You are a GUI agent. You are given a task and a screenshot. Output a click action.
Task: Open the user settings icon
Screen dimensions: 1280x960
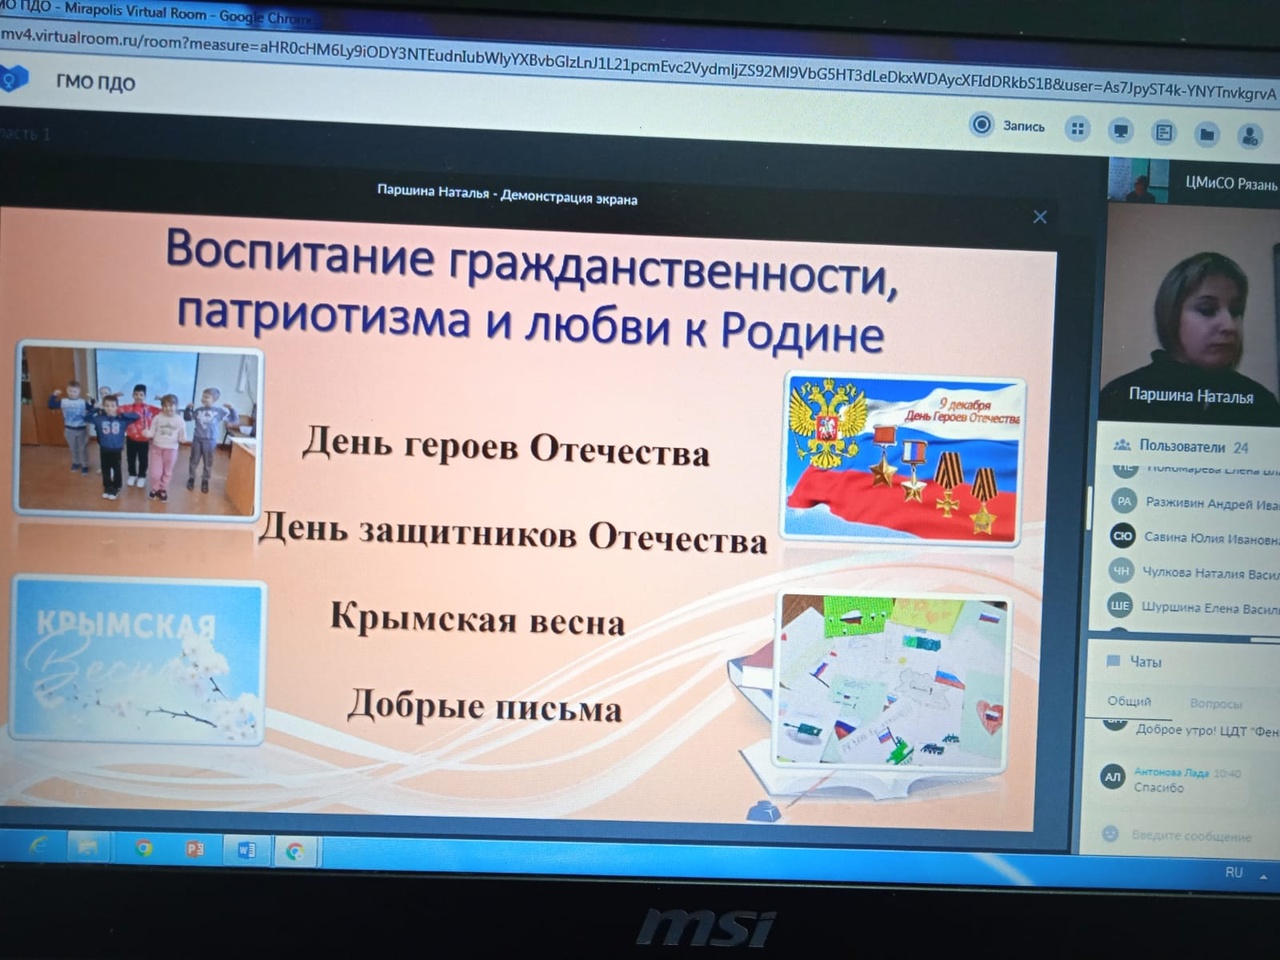click(1249, 136)
